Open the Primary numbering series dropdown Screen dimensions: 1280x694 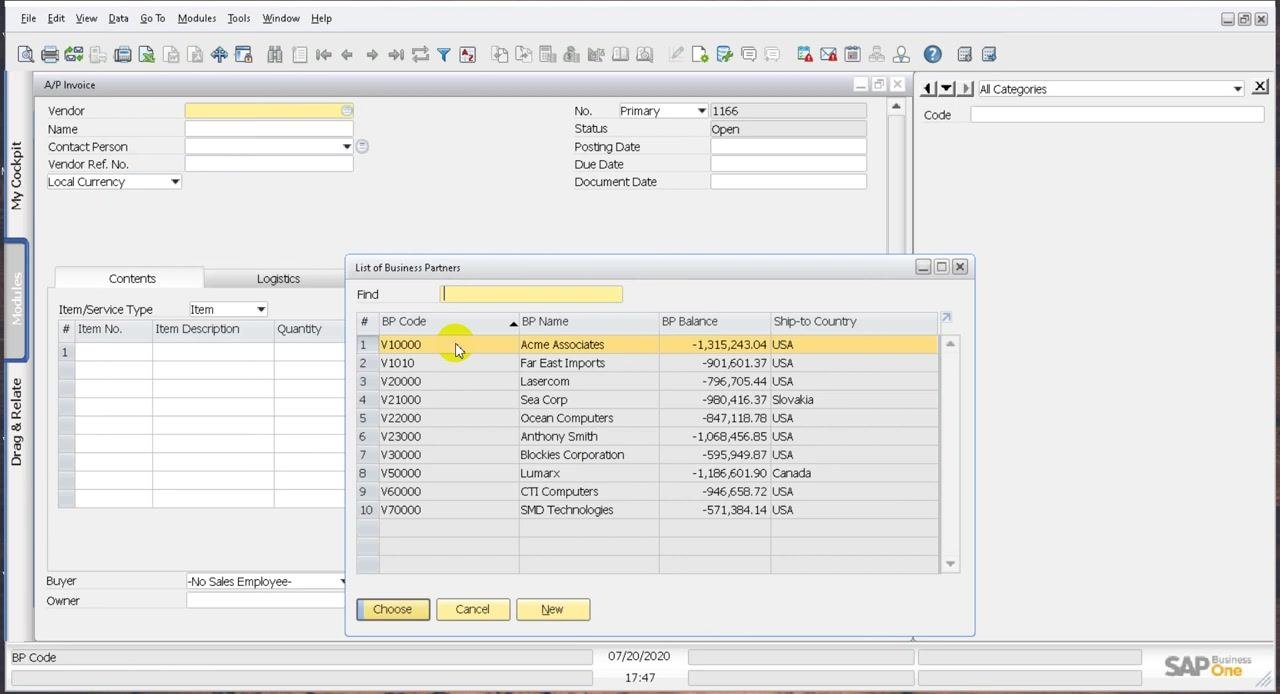(701, 111)
